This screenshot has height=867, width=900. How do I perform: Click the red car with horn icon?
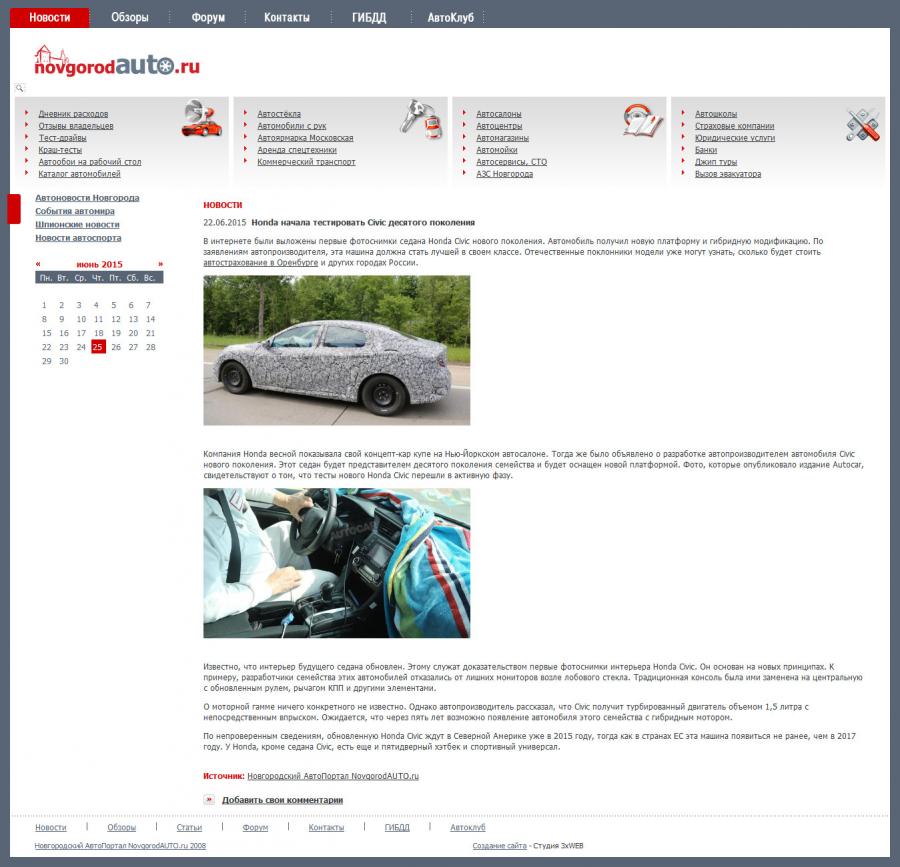tap(201, 118)
